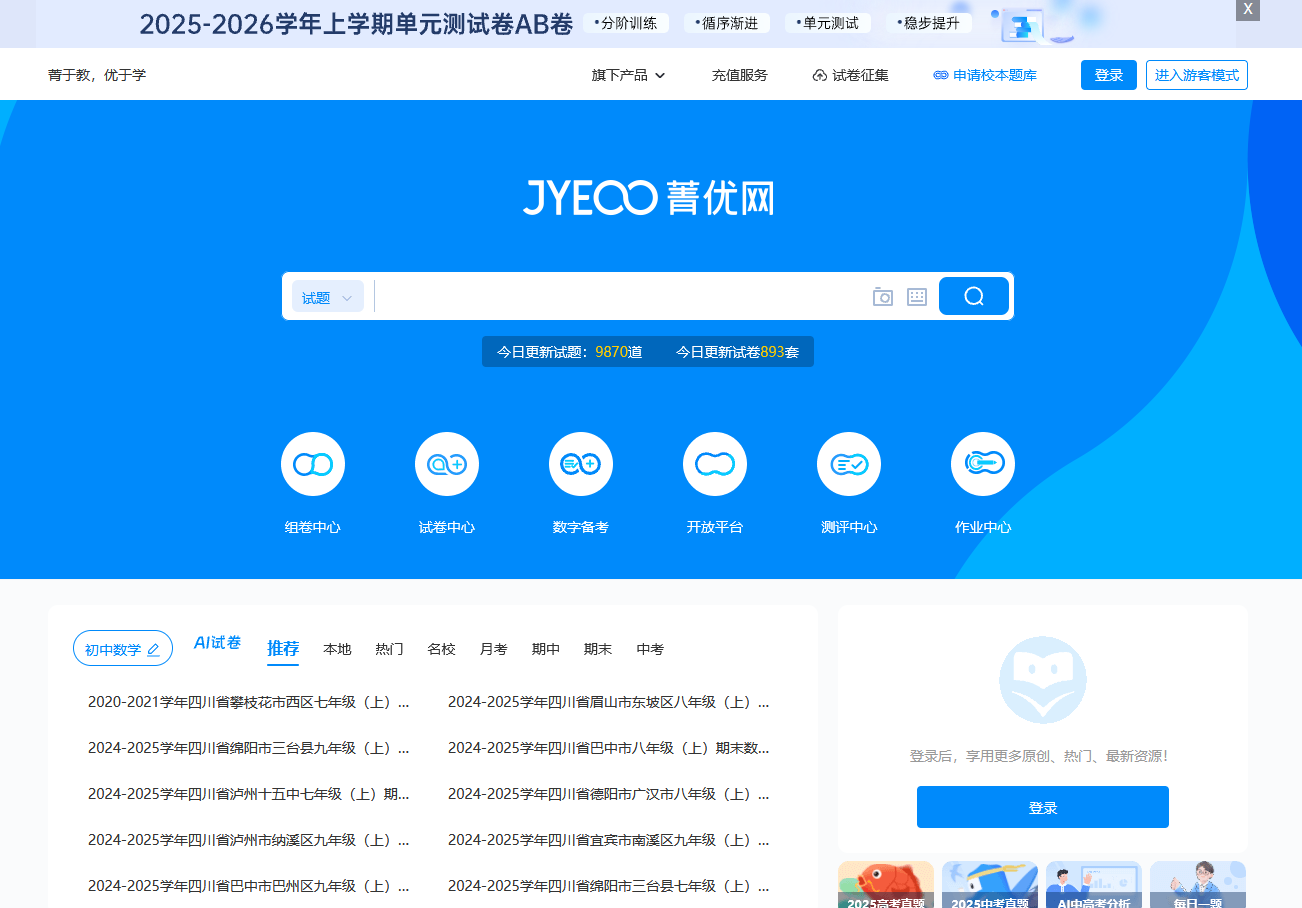The image size is (1302, 908).
Task: Open the 申请校本题库 link
Action: tap(985, 75)
